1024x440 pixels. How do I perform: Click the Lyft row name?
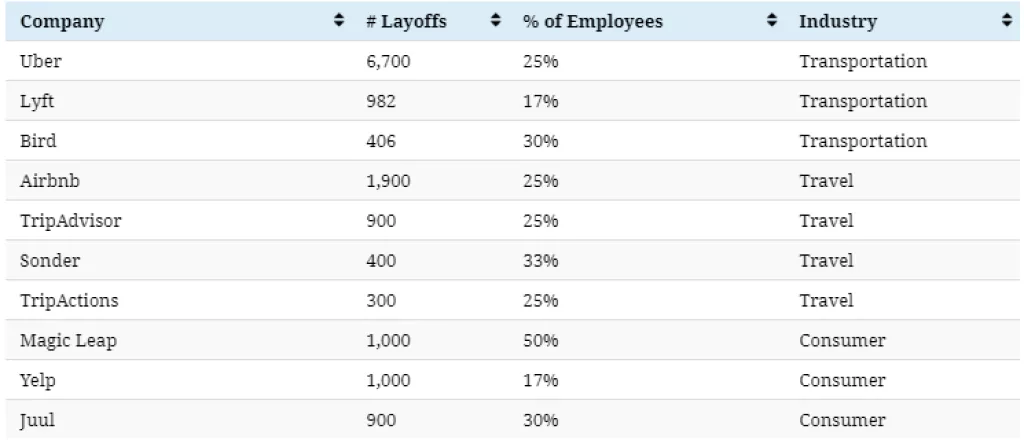[37, 101]
